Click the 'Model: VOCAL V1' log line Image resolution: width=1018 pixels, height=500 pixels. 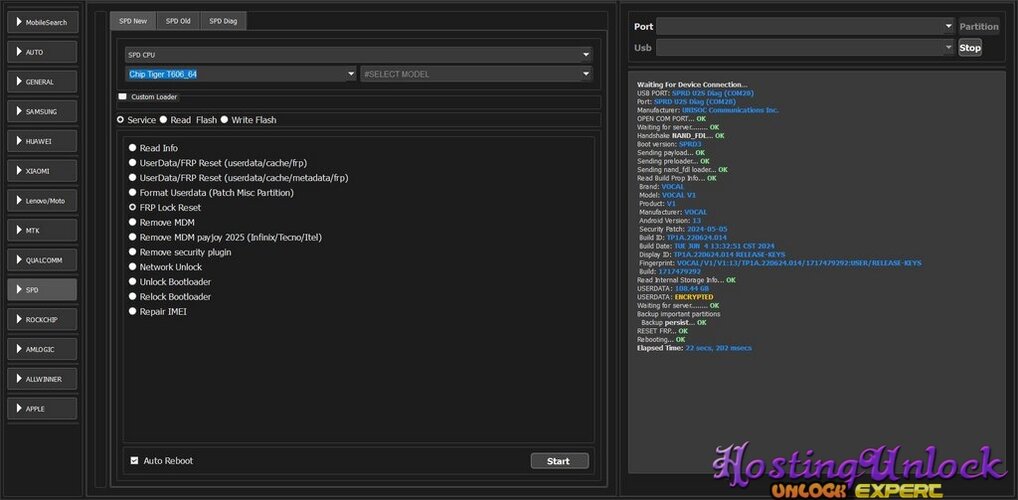tap(667, 195)
